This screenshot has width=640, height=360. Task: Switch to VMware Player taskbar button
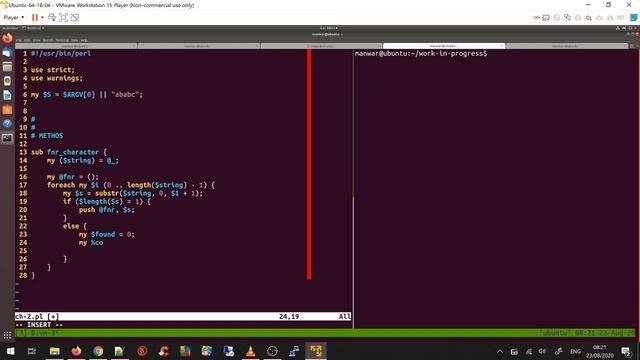(x=316, y=351)
